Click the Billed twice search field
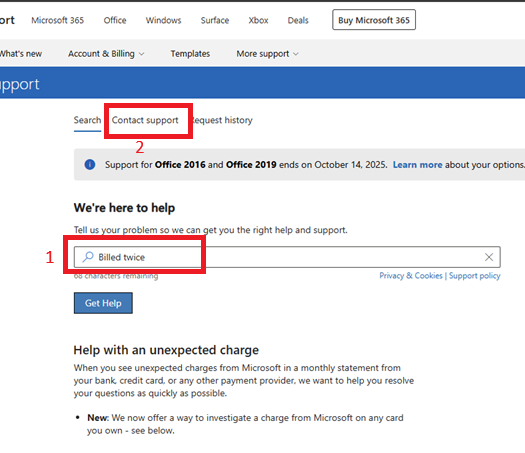Viewport: 525px width, 453px height. [x=287, y=257]
